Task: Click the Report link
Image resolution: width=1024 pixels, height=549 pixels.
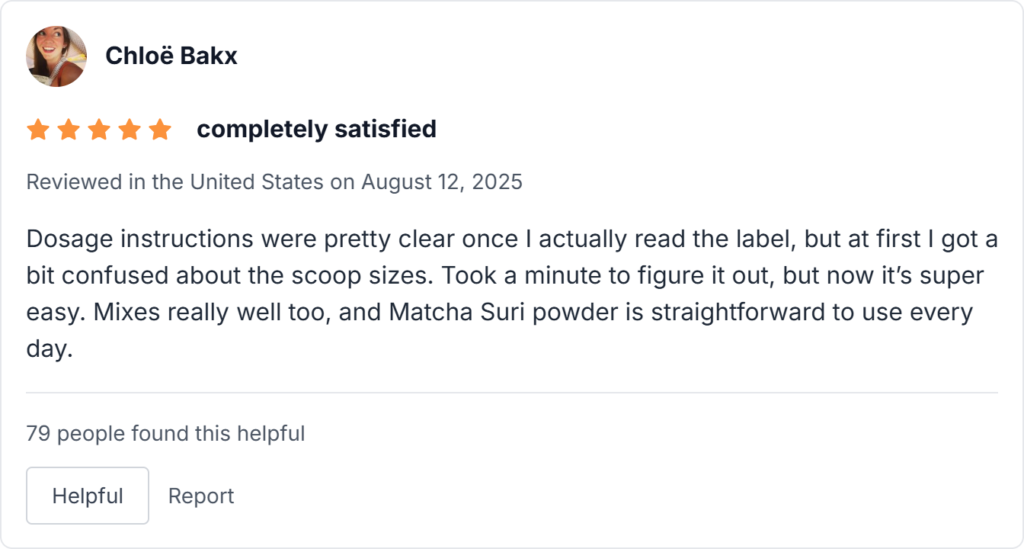Action: click(201, 496)
